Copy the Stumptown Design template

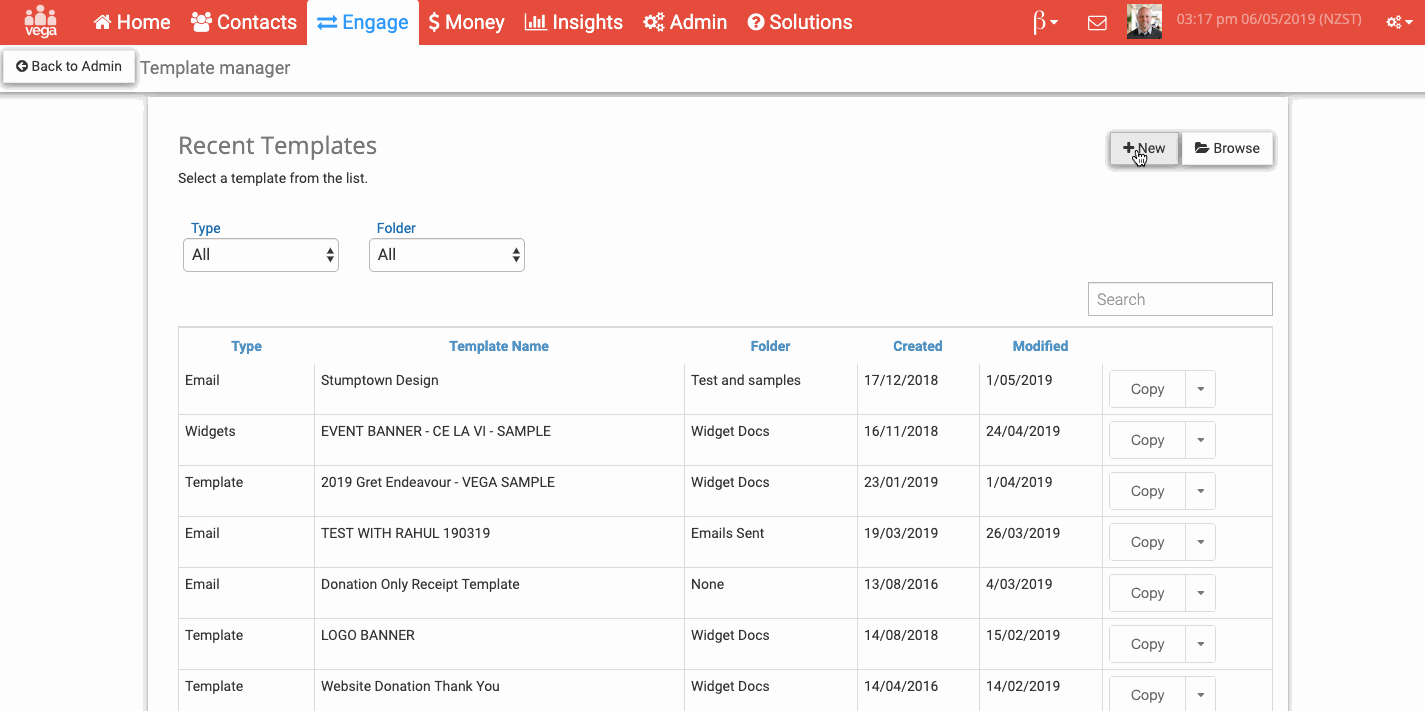(x=1147, y=389)
